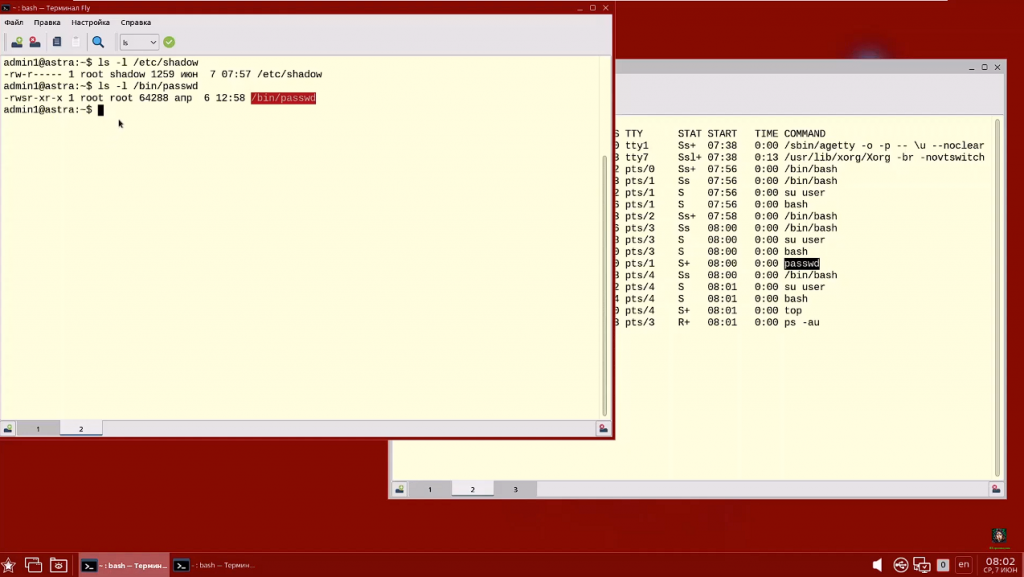Viewport: 1024px width, 577px height.
Task: Click the 'top' command entry
Action: [x=793, y=311]
